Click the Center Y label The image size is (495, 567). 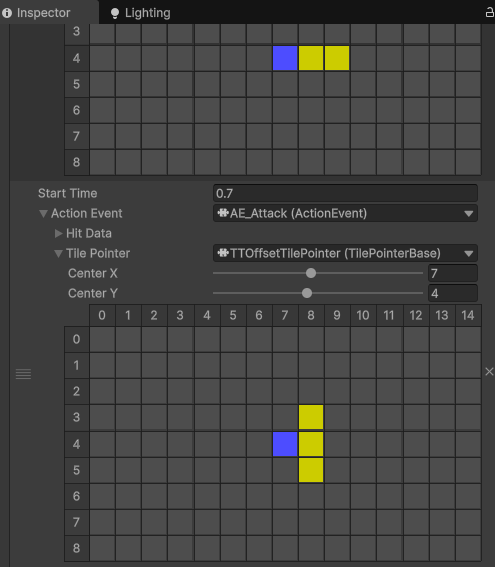click(x=93, y=293)
